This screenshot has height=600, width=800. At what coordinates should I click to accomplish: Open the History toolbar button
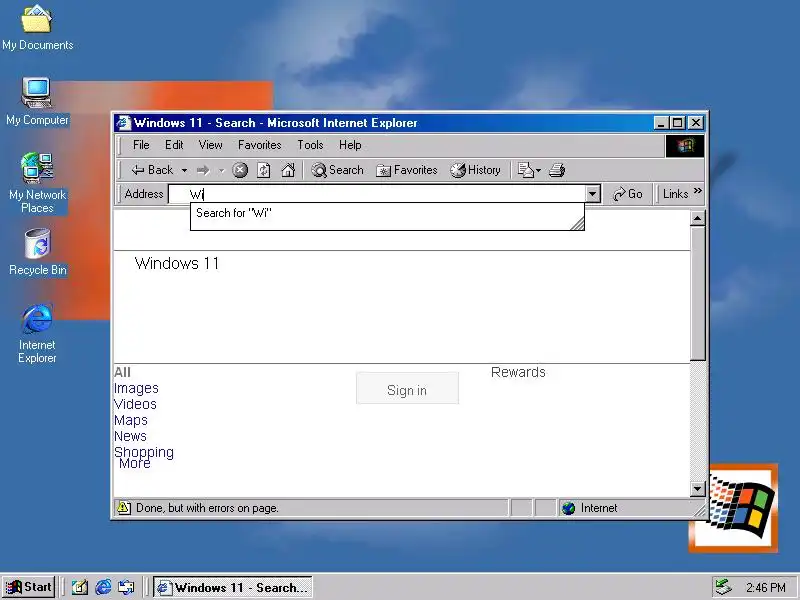pyautogui.click(x=476, y=170)
